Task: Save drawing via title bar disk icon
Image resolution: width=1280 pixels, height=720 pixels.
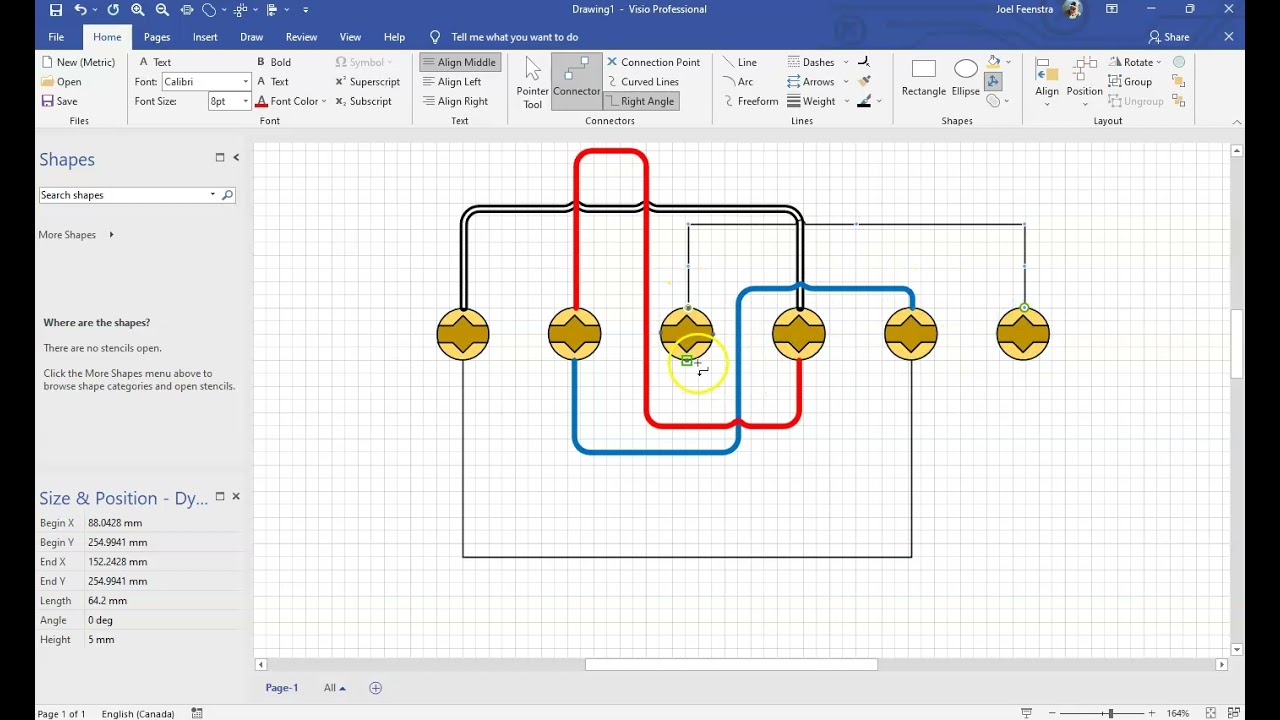Action: pyautogui.click(x=56, y=10)
